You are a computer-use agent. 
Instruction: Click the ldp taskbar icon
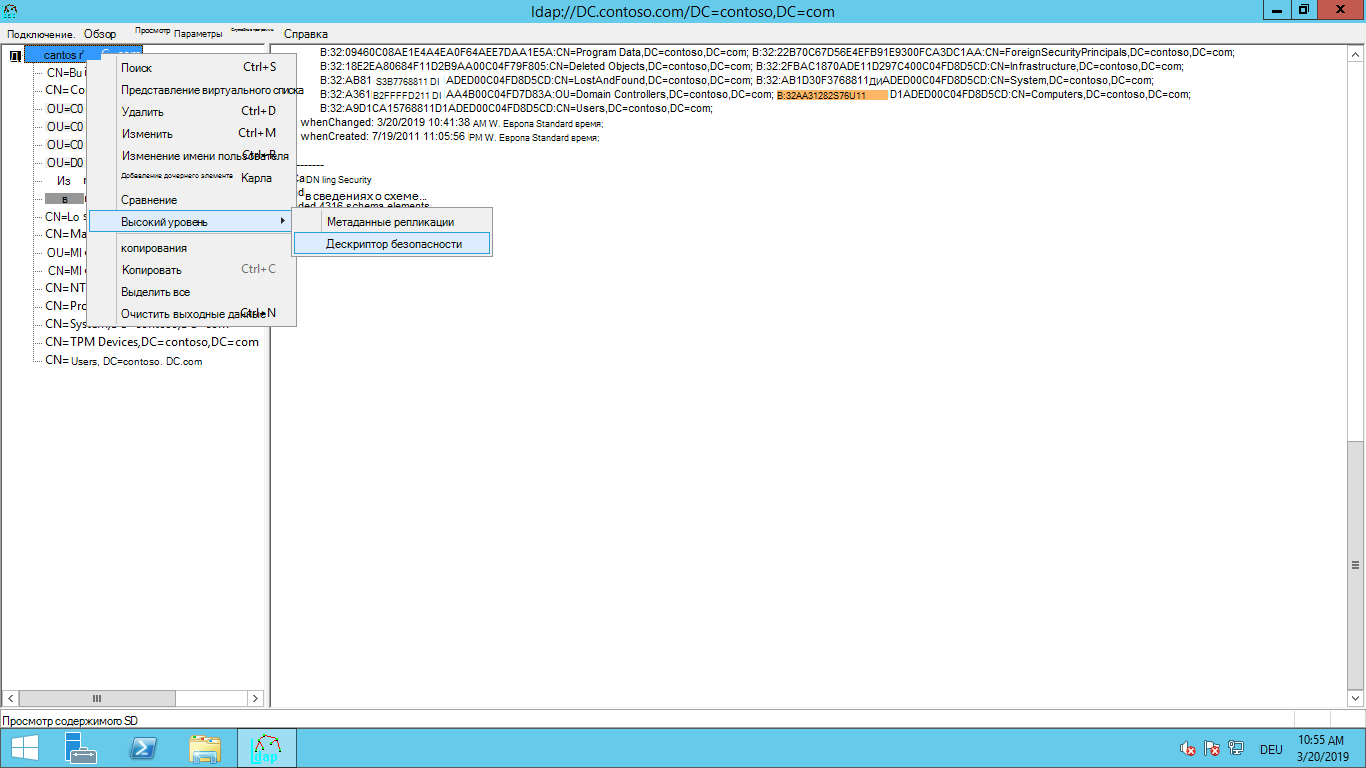[x=266, y=748]
